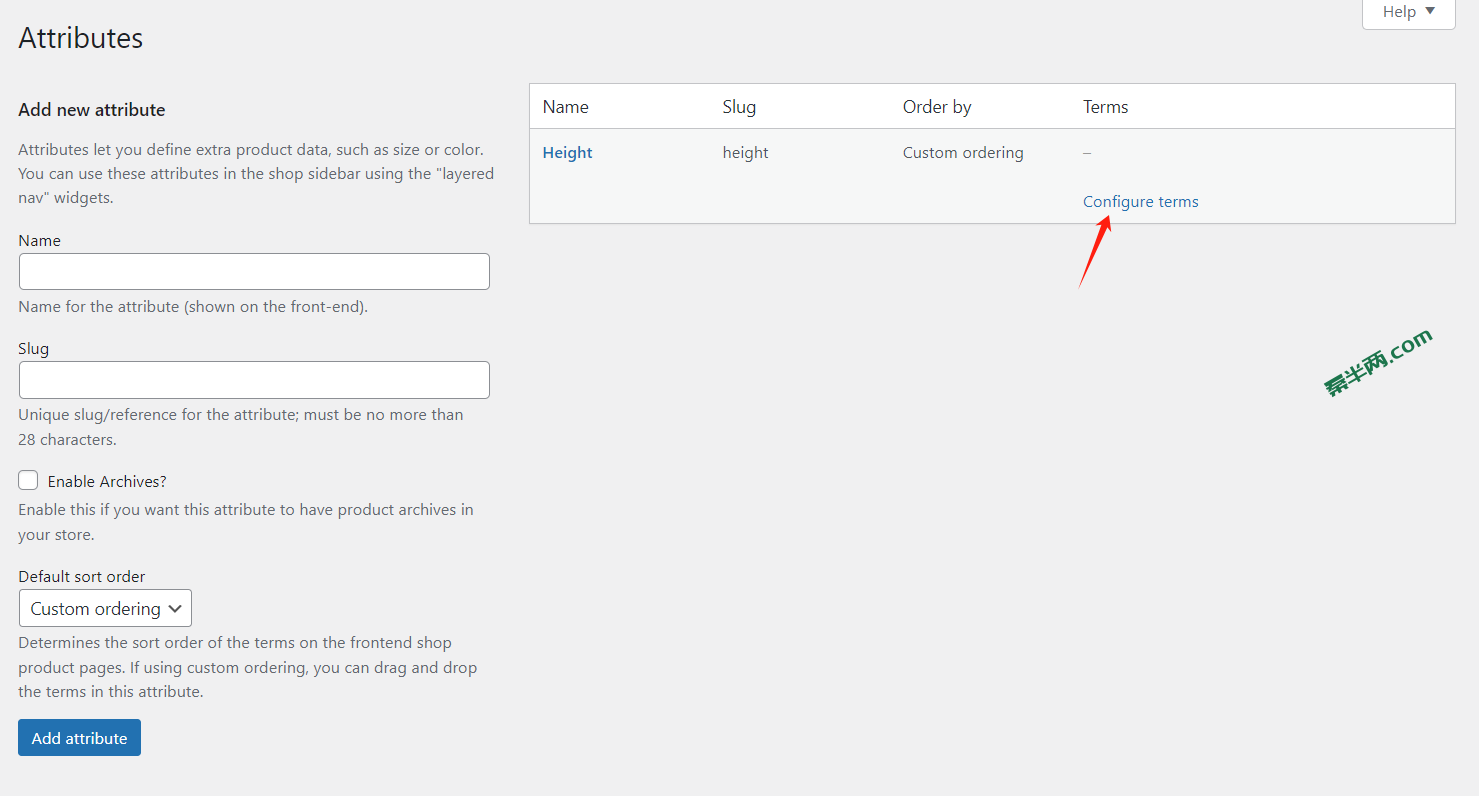This screenshot has width=1479, height=796.
Task: Click the Slug input field
Action: point(254,380)
